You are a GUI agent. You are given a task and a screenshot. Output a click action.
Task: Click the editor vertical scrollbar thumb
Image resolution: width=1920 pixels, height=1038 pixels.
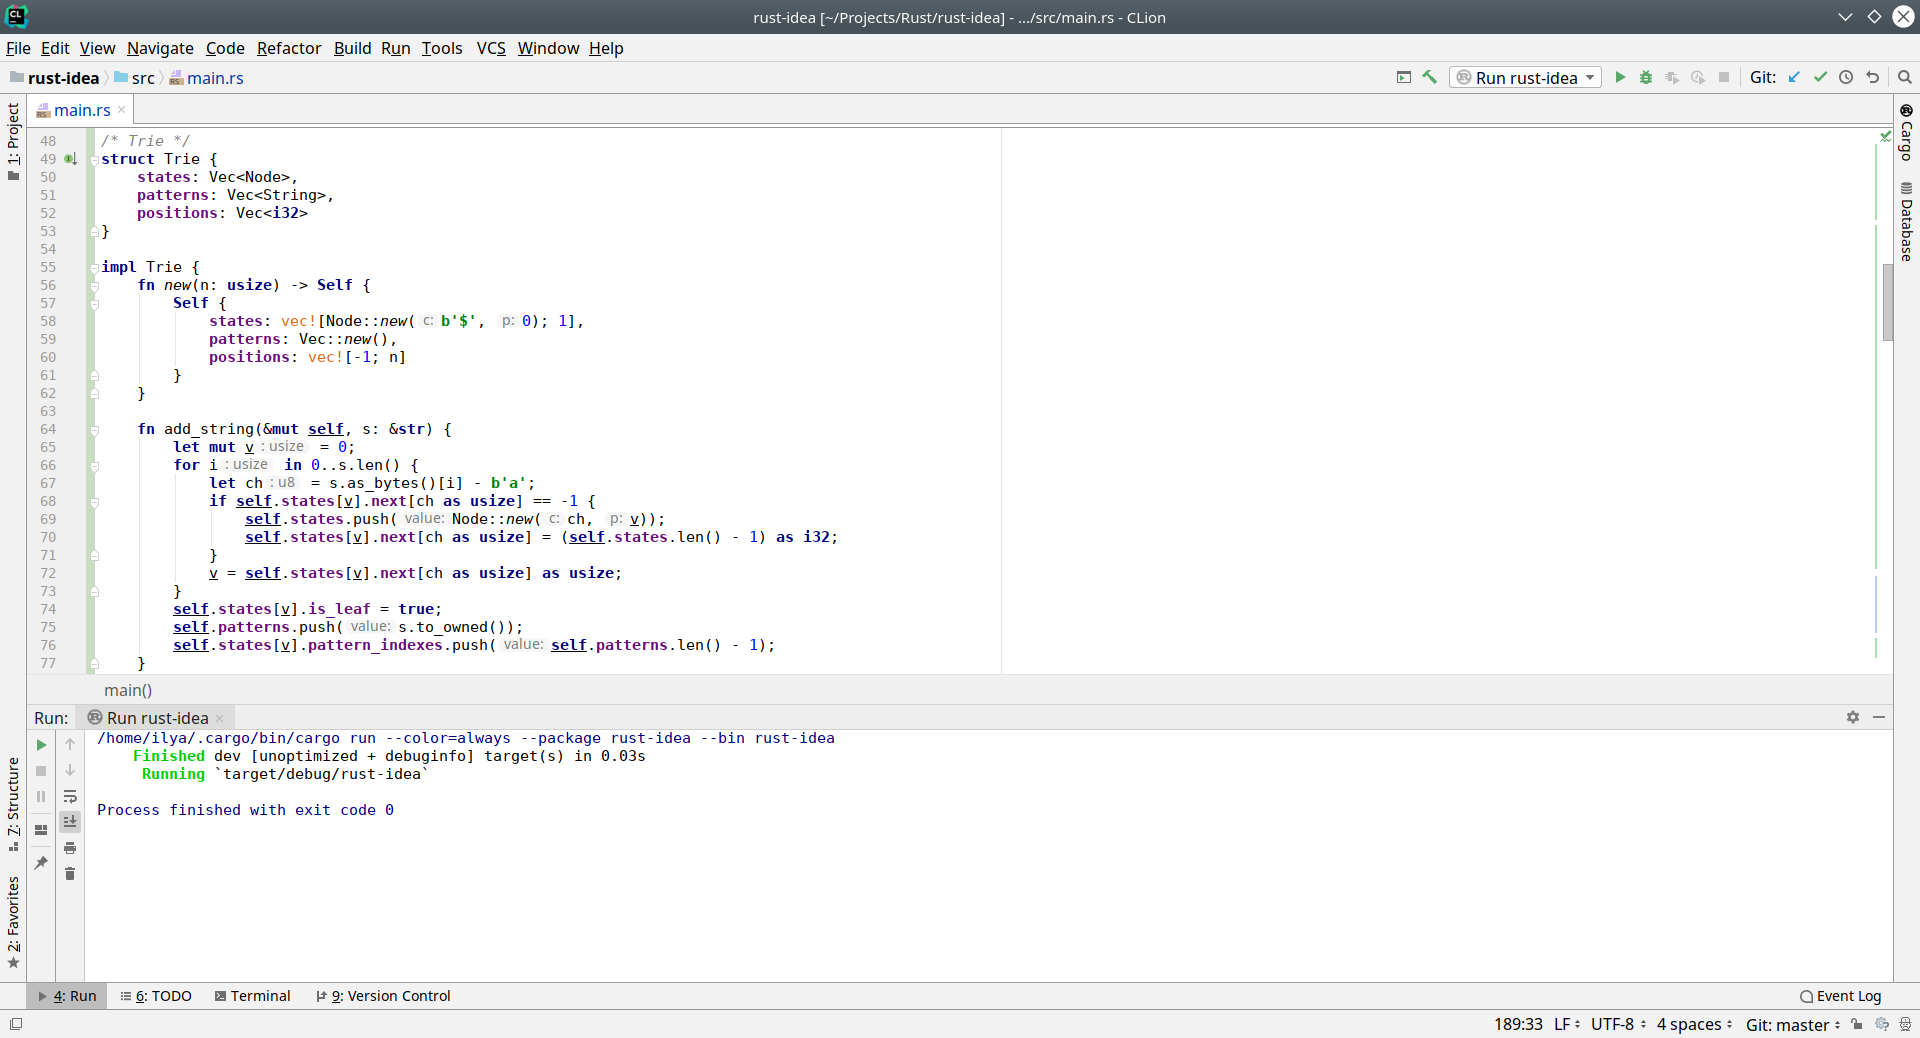coord(1887,302)
